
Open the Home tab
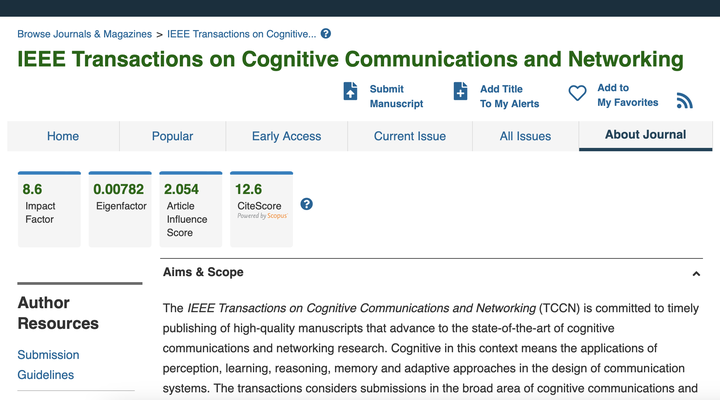[63, 136]
